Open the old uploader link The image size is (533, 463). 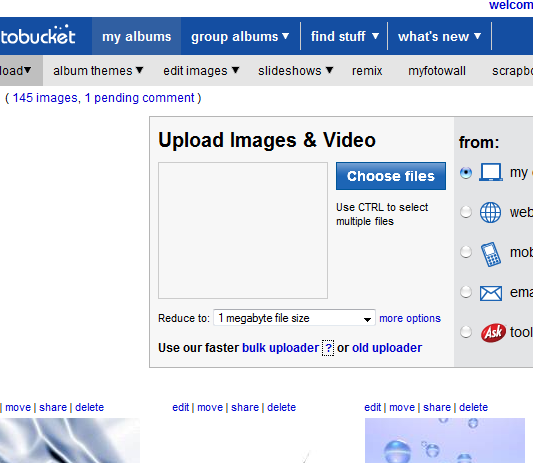point(387,348)
